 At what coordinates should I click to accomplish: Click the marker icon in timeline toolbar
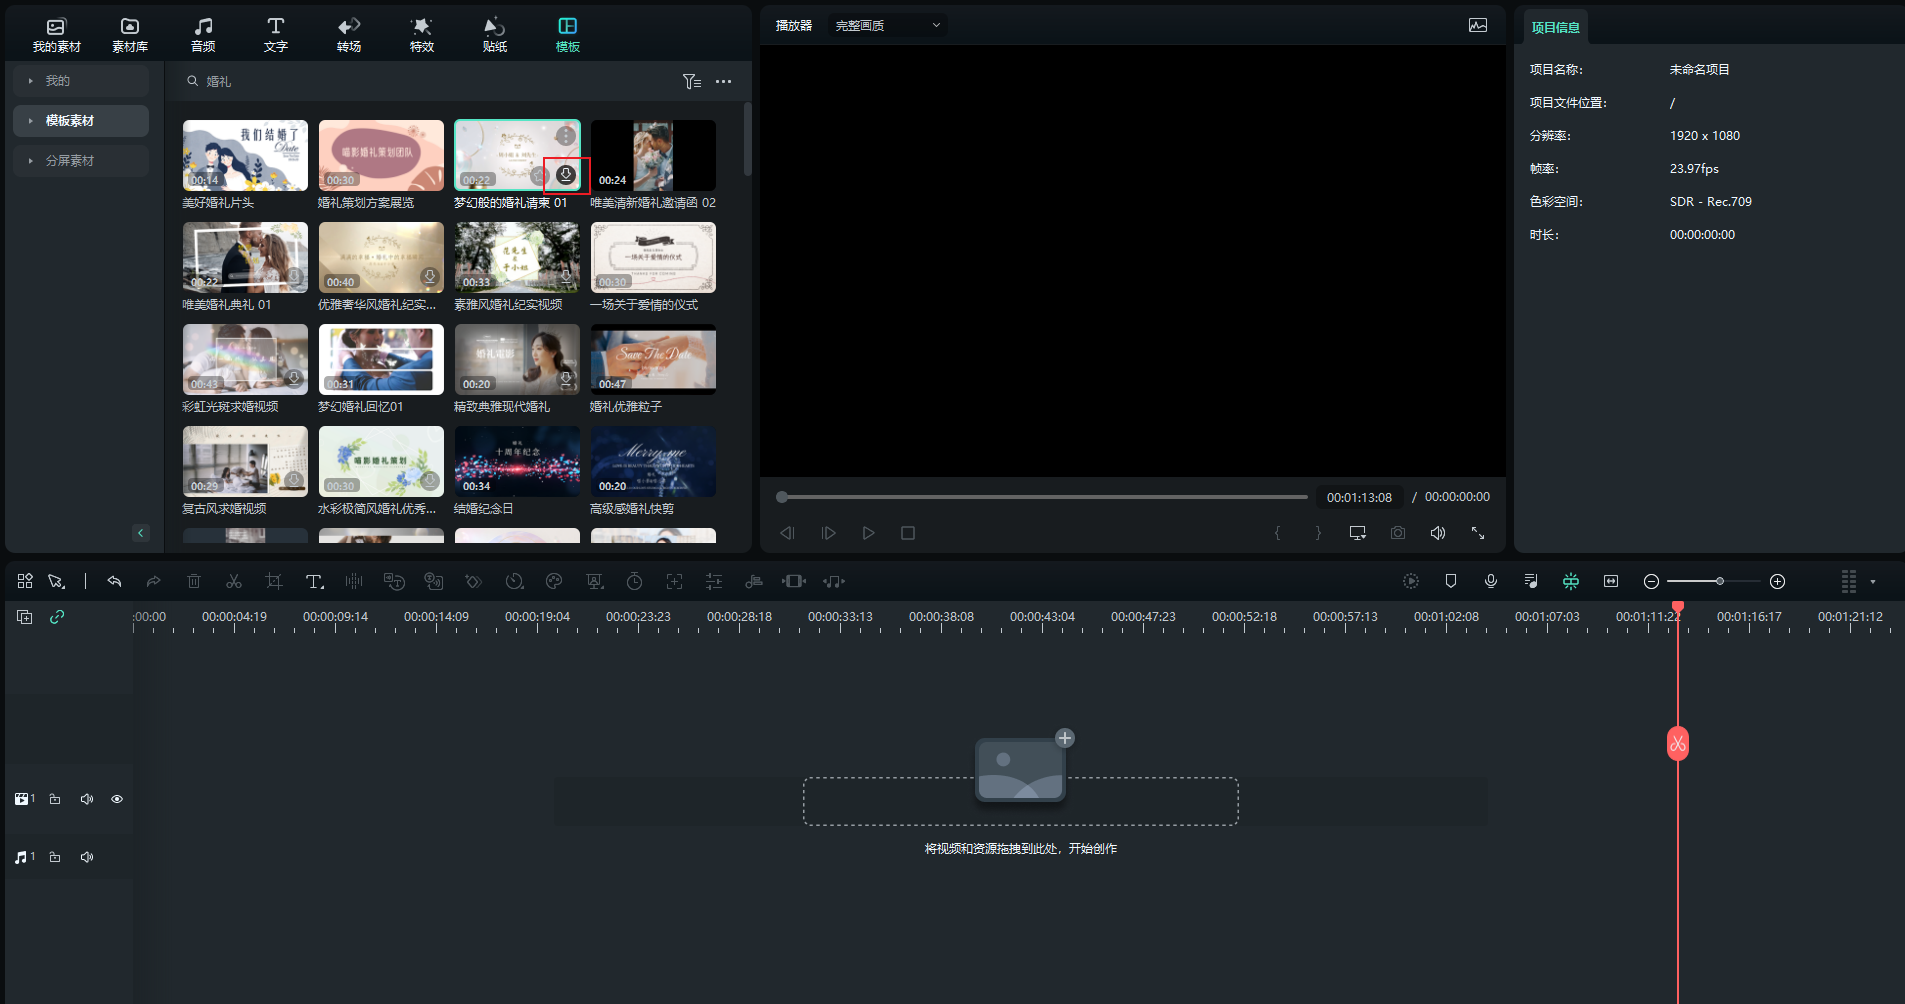tap(1450, 581)
